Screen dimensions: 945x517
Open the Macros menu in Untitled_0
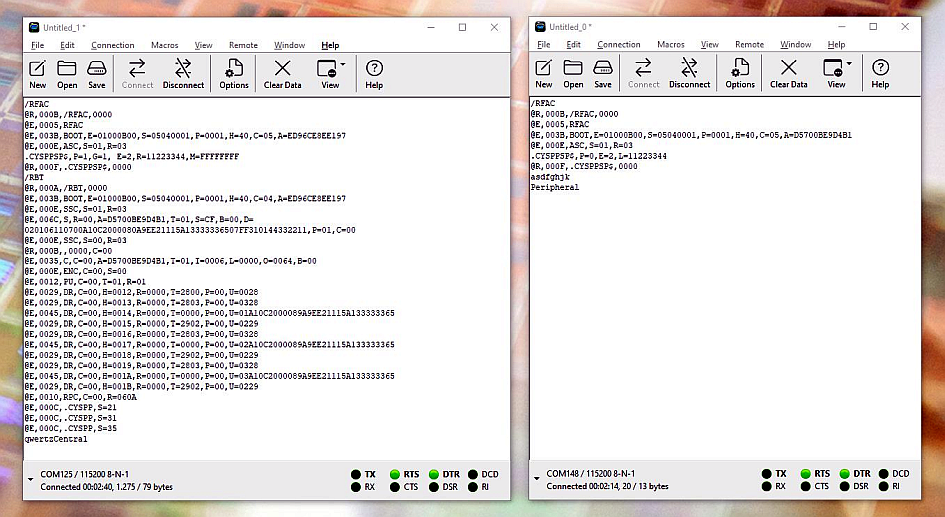point(670,45)
